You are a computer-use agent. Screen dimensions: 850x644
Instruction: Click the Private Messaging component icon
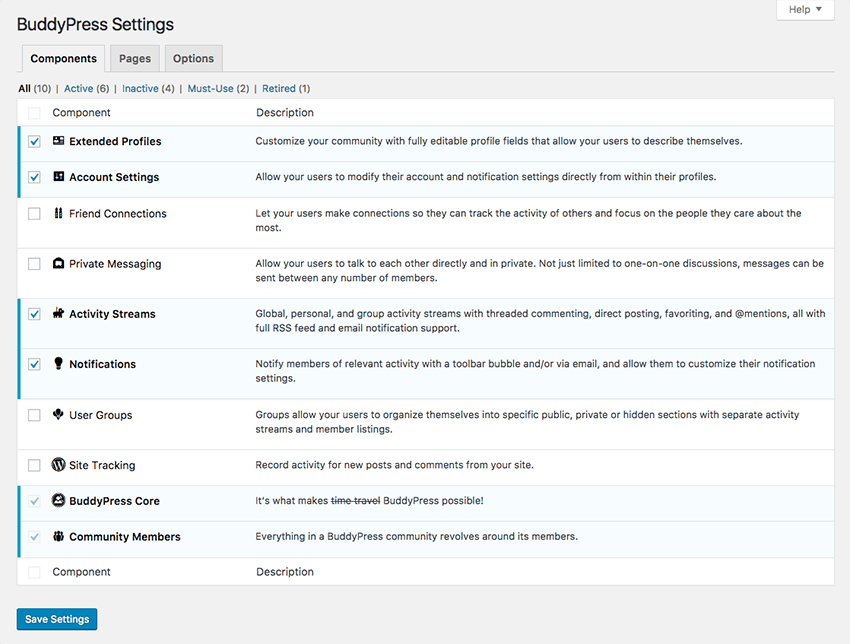point(59,263)
